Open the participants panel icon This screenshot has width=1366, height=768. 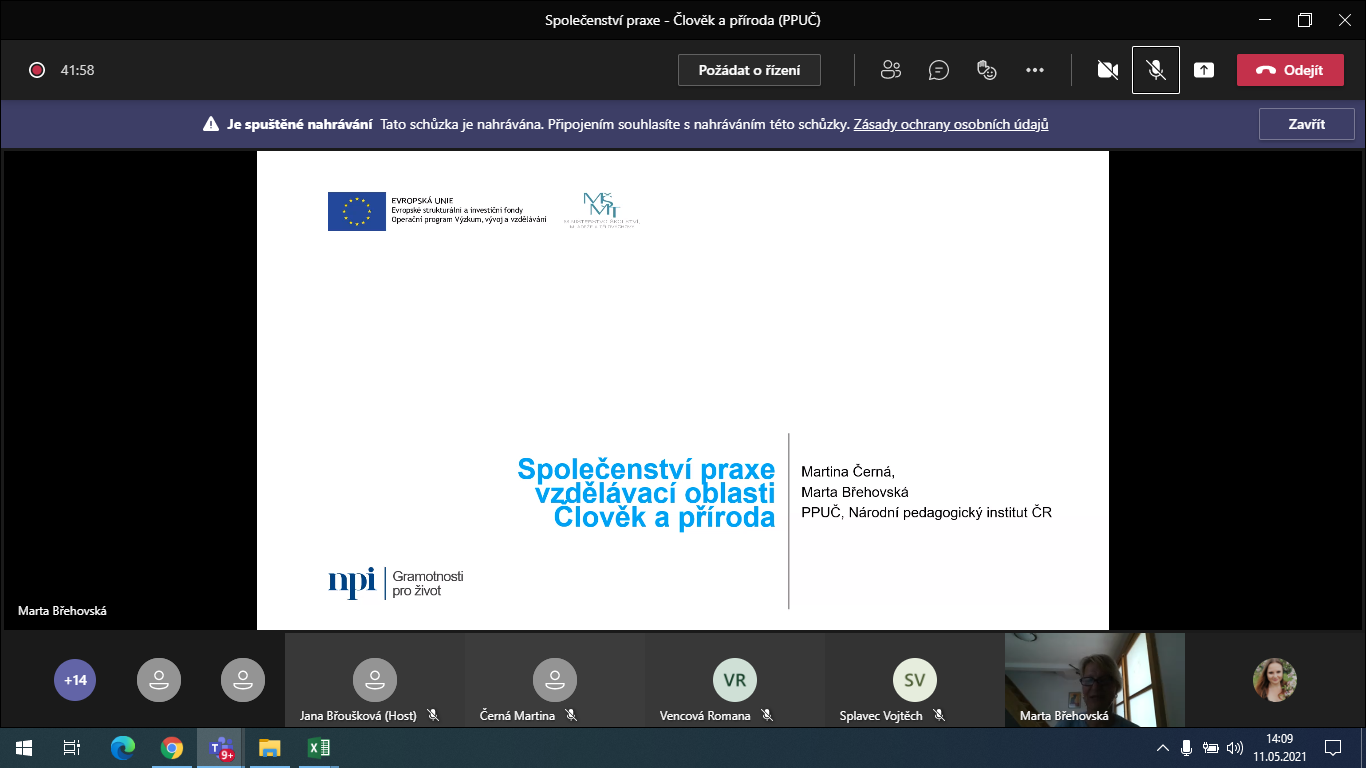[890, 70]
